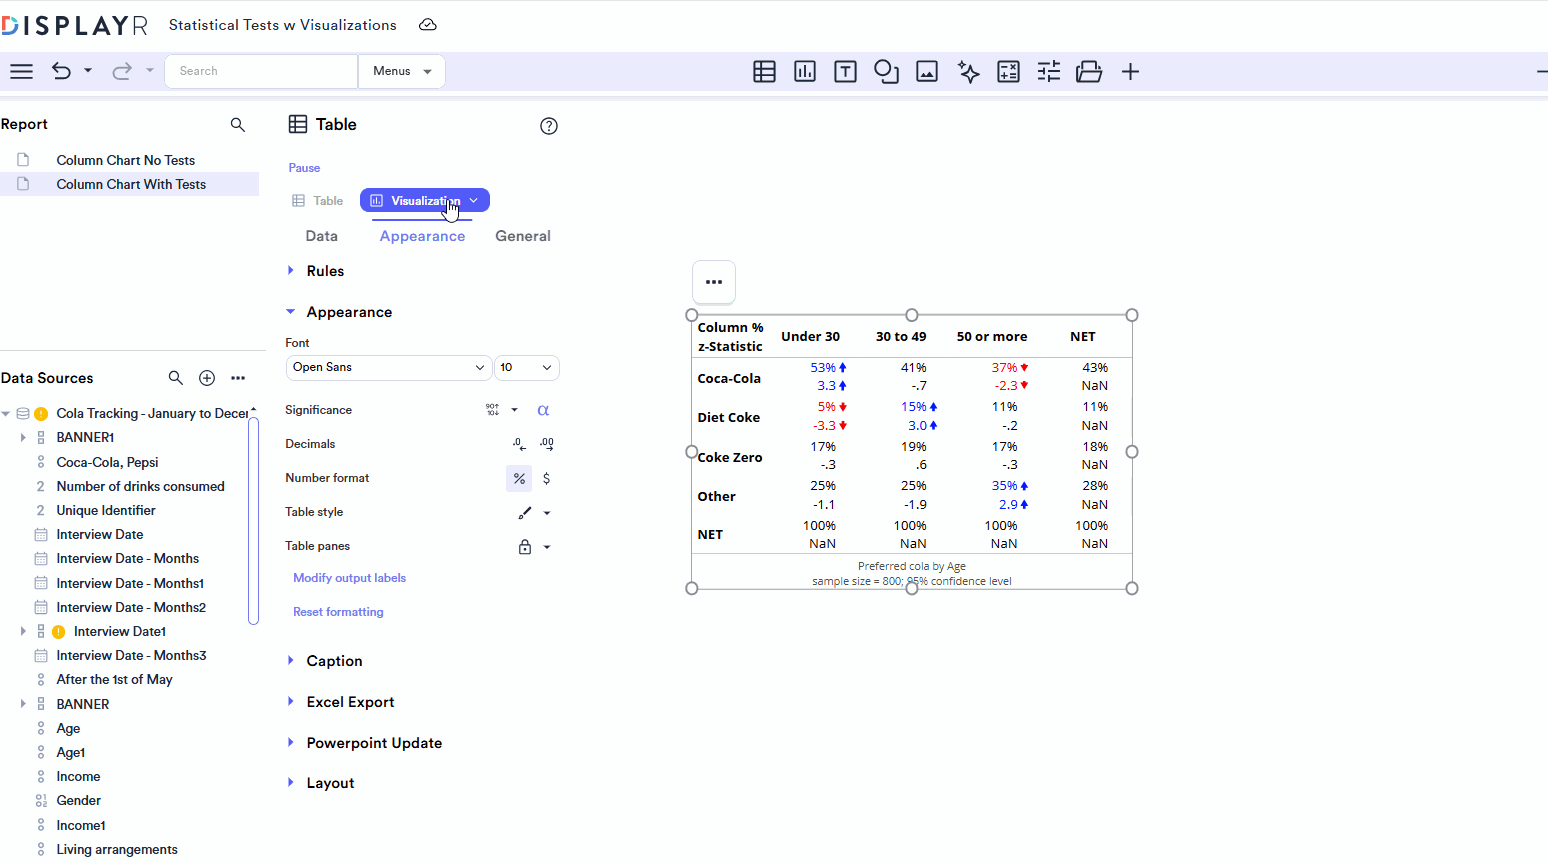Open the Menus dropdown
The height and width of the screenshot is (864, 1548).
(402, 71)
